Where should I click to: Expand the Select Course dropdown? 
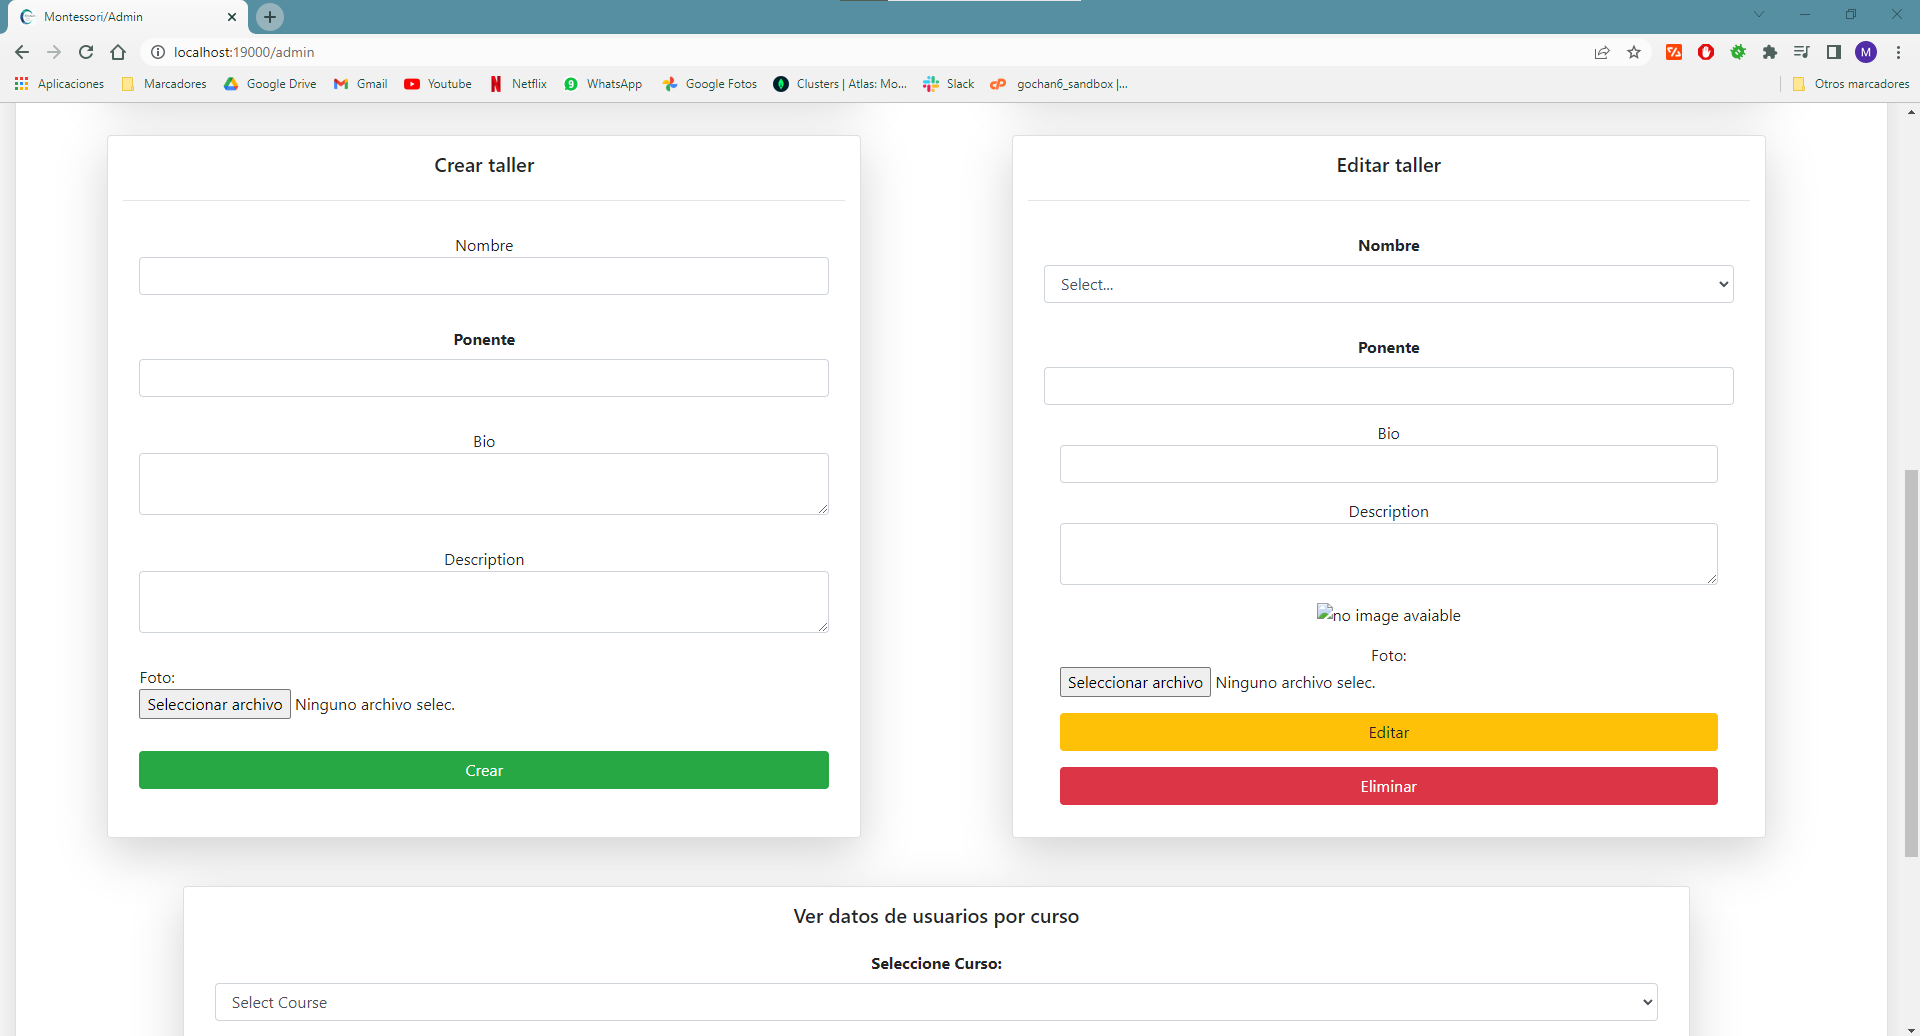pyautogui.click(x=936, y=1002)
